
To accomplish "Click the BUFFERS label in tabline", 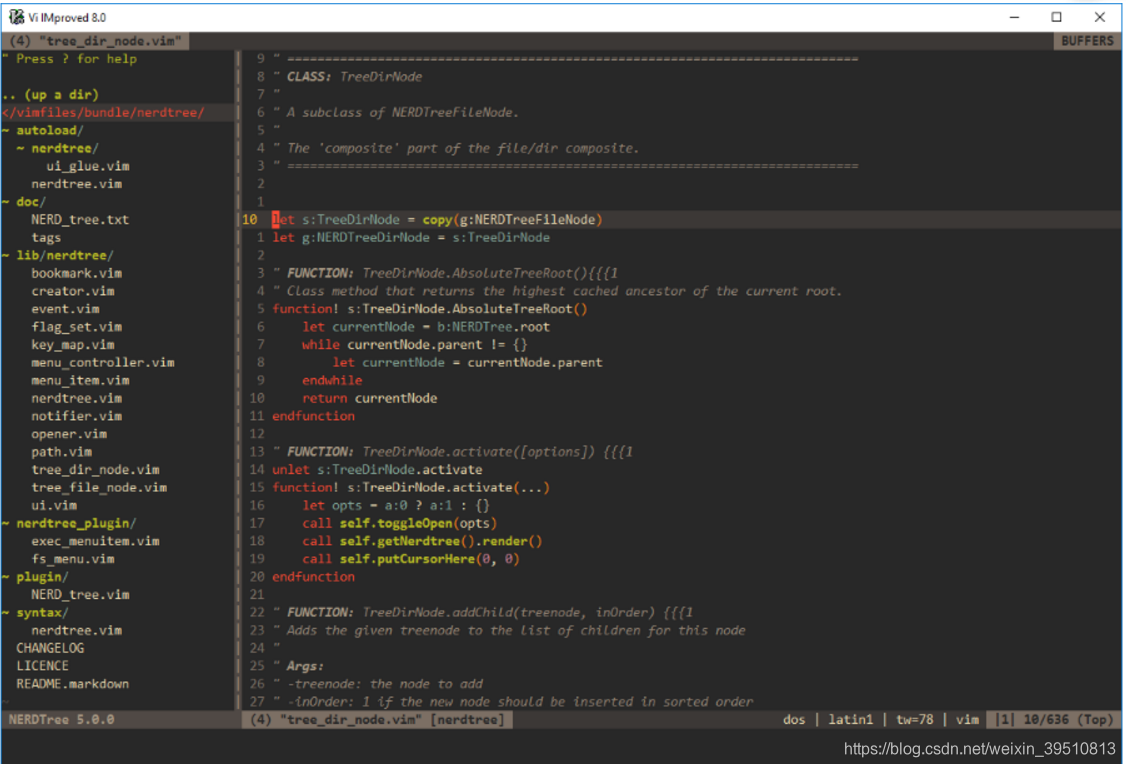I will pyautogui.click(x=1087, y=41).
